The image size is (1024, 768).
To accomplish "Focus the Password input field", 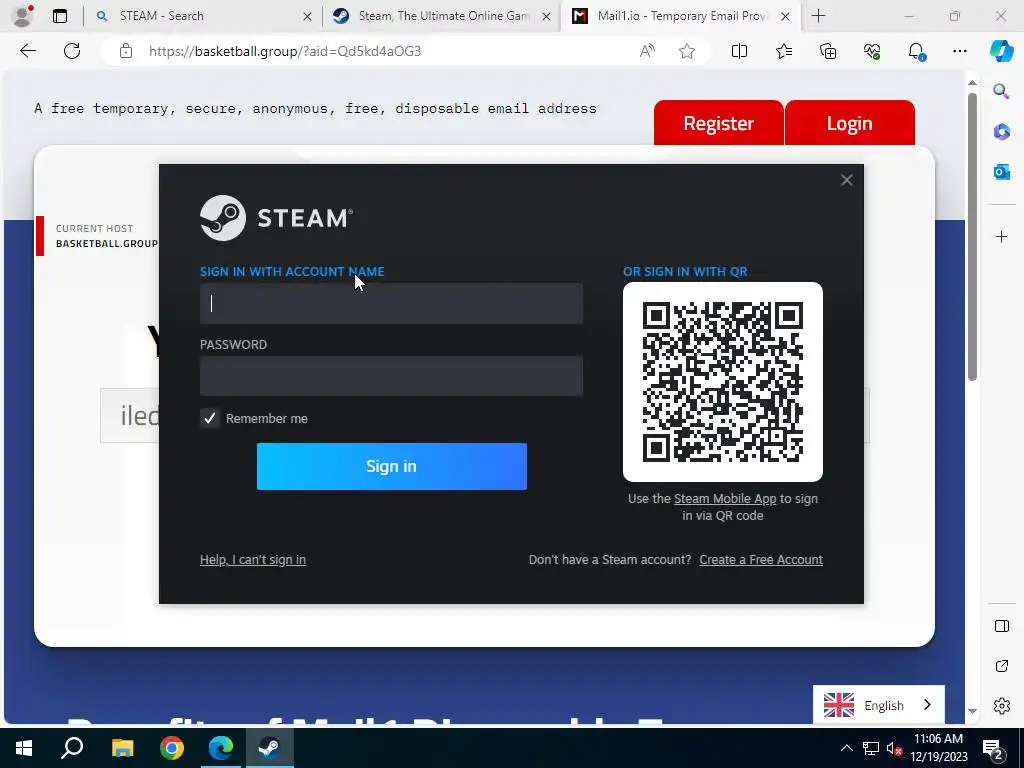I will (x=391, y=376).
